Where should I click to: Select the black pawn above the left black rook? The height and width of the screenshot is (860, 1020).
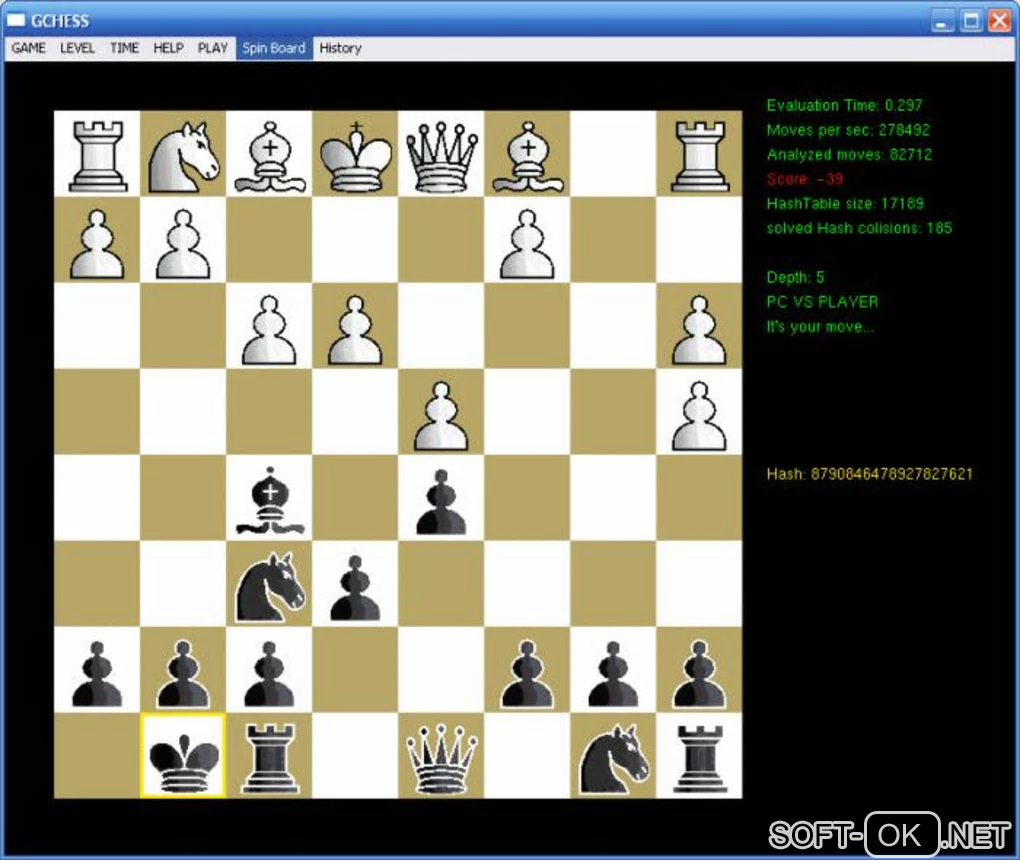[x=269, y=674]
